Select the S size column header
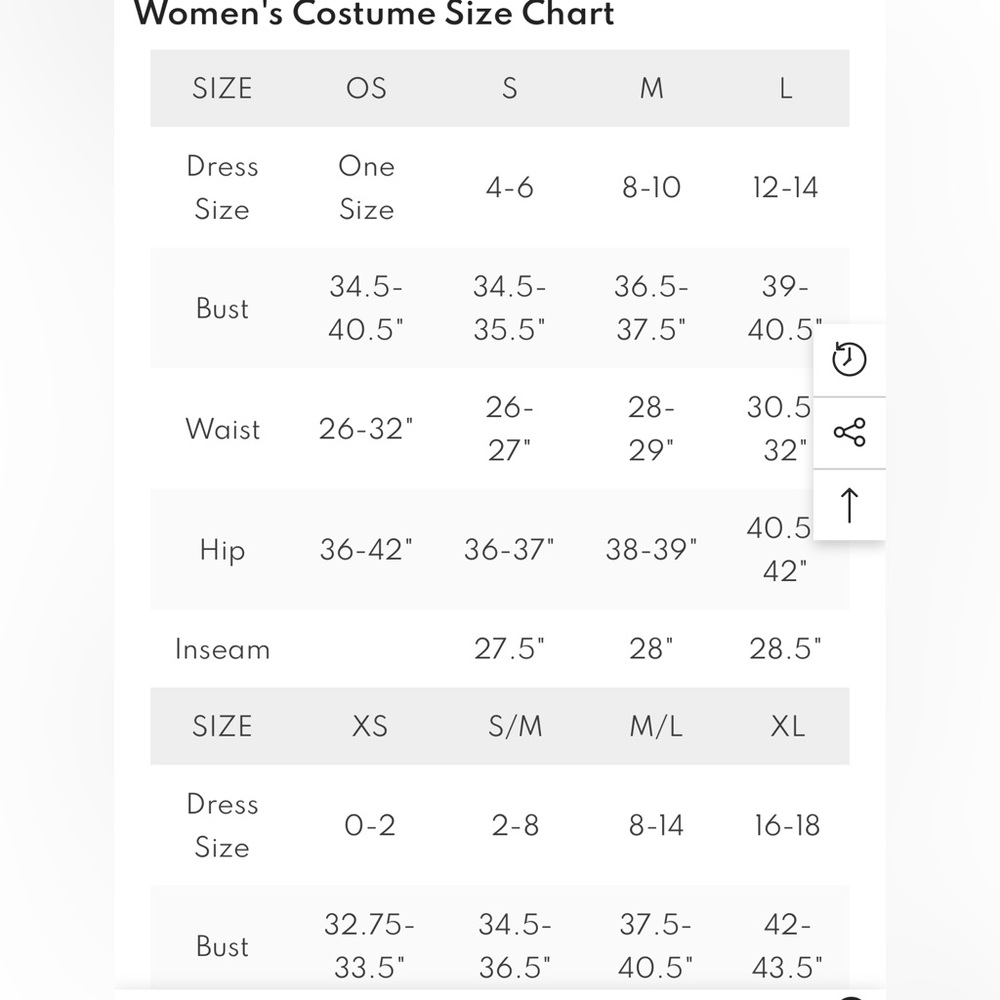The image size is (1000, 1000). click(x=510, y=88)
